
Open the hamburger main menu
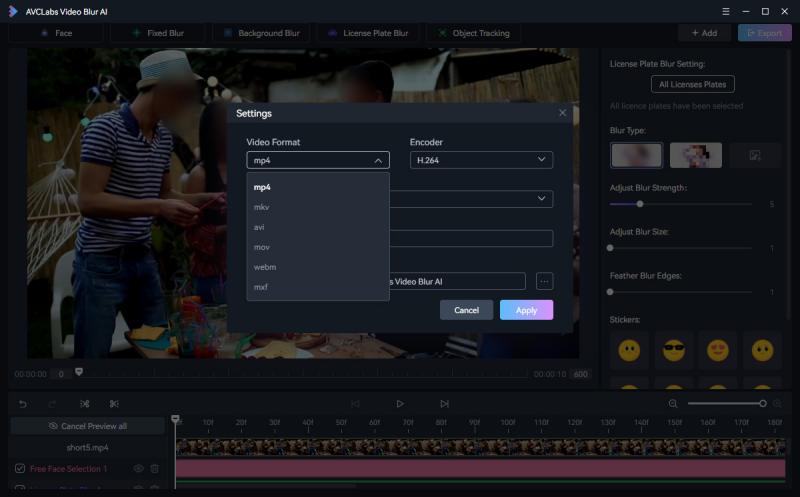pos(726,11)
